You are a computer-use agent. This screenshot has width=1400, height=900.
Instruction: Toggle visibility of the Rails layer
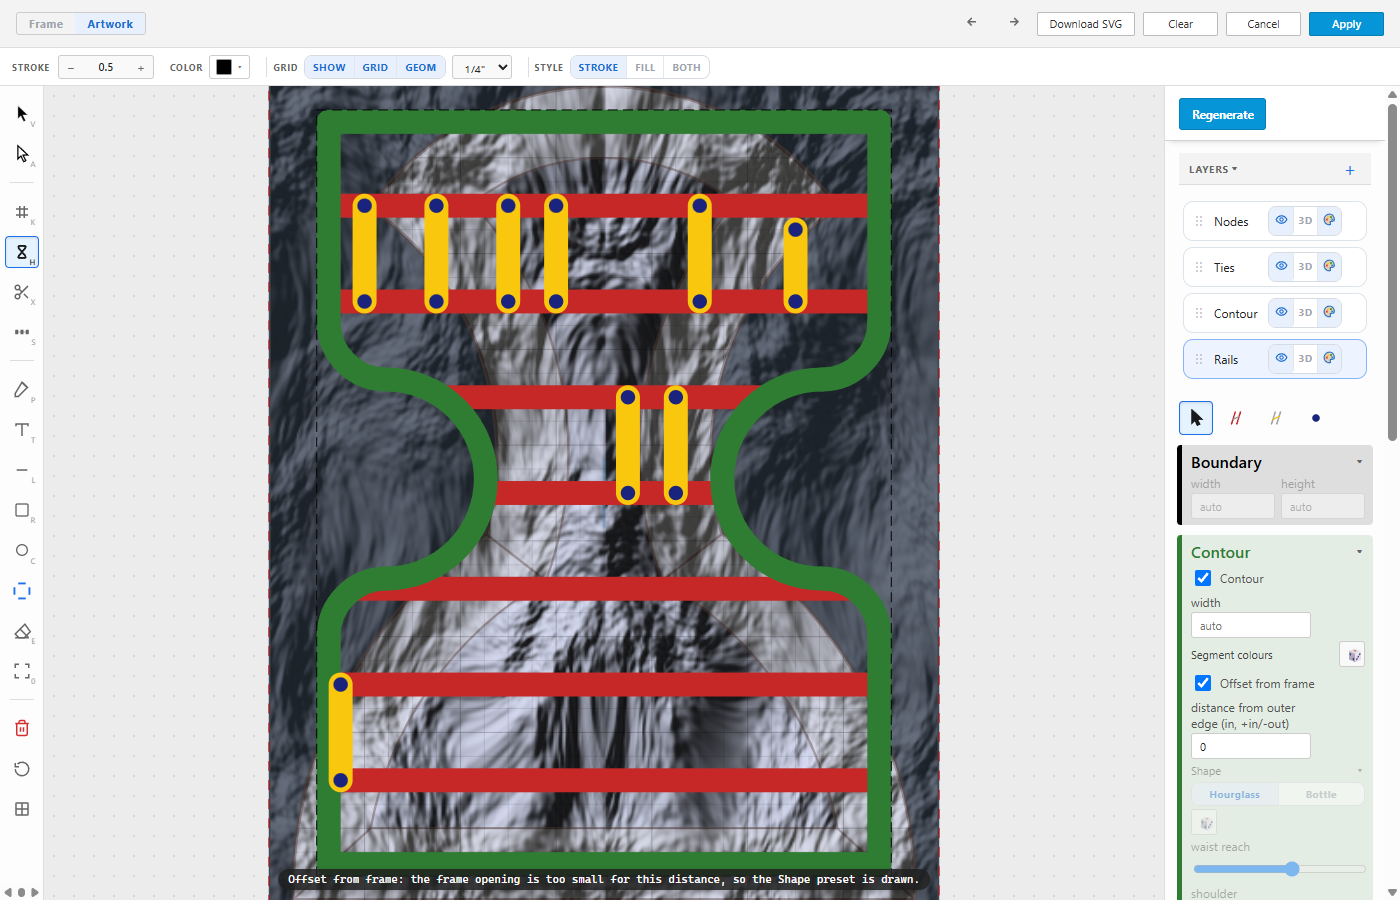pos(1281,359)
